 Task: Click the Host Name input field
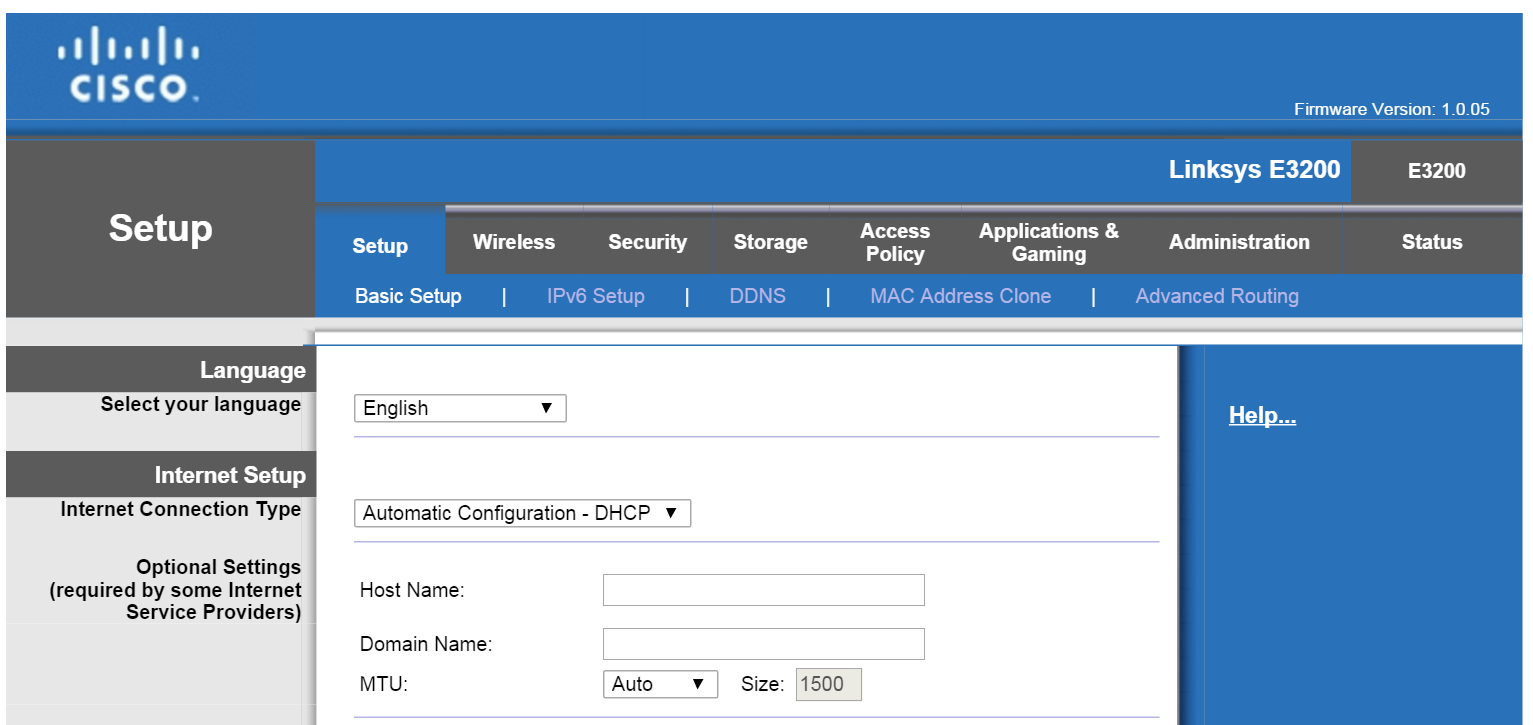[763, 590]
